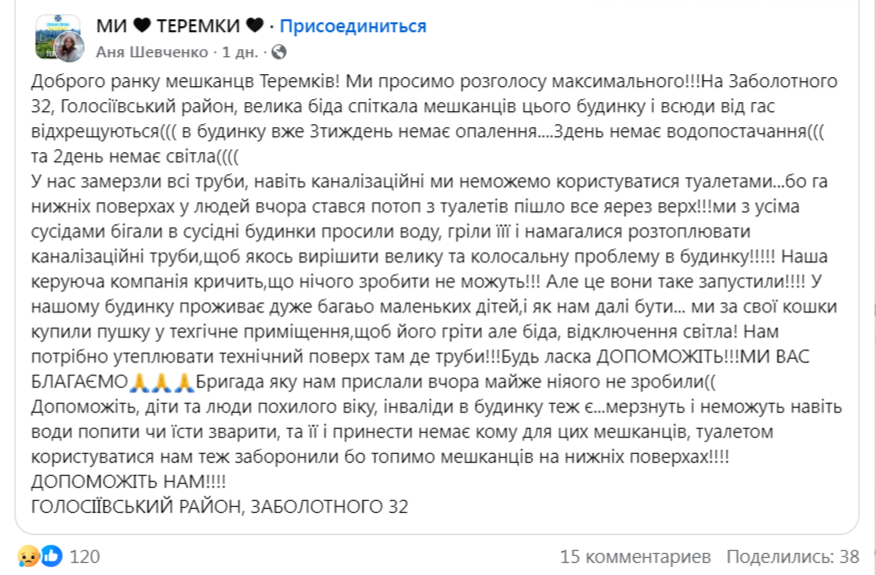Click the final line ГОЛОСІЇВСЬКИЙ РАЙОН, ЗАБОЛОТНОГО 32

(220, 507)
